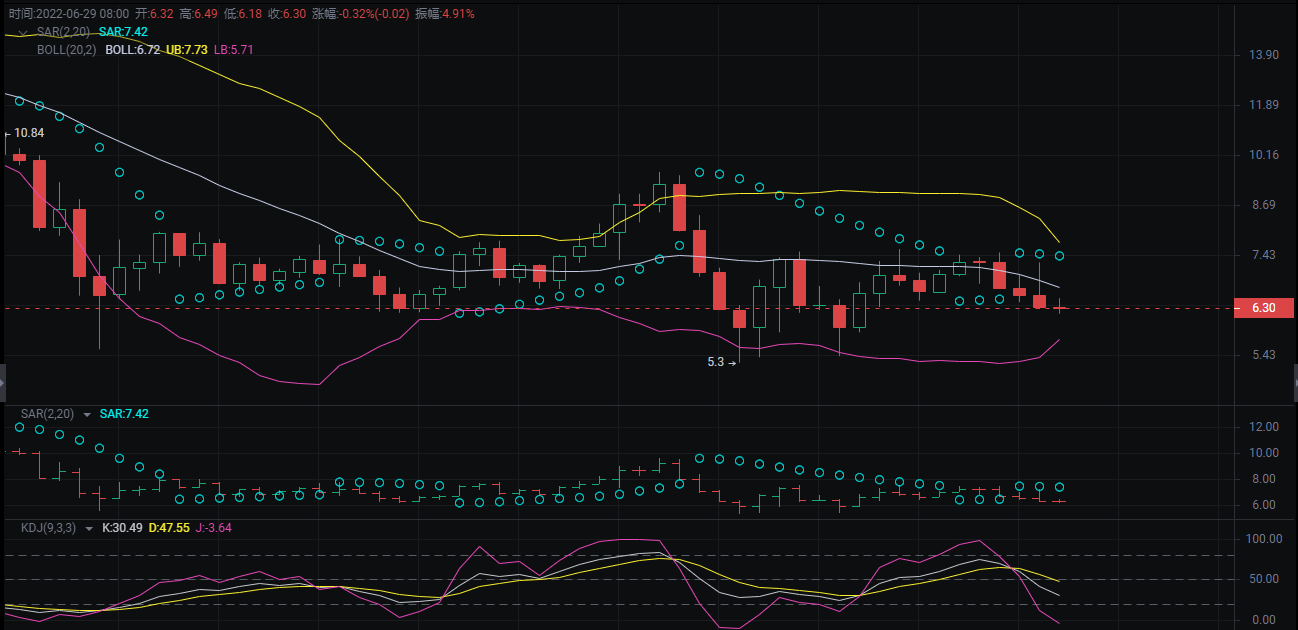The image size is (1298, 630).
Task: Click the left edge panel expand arrow
Action: (x=3, y=382)
